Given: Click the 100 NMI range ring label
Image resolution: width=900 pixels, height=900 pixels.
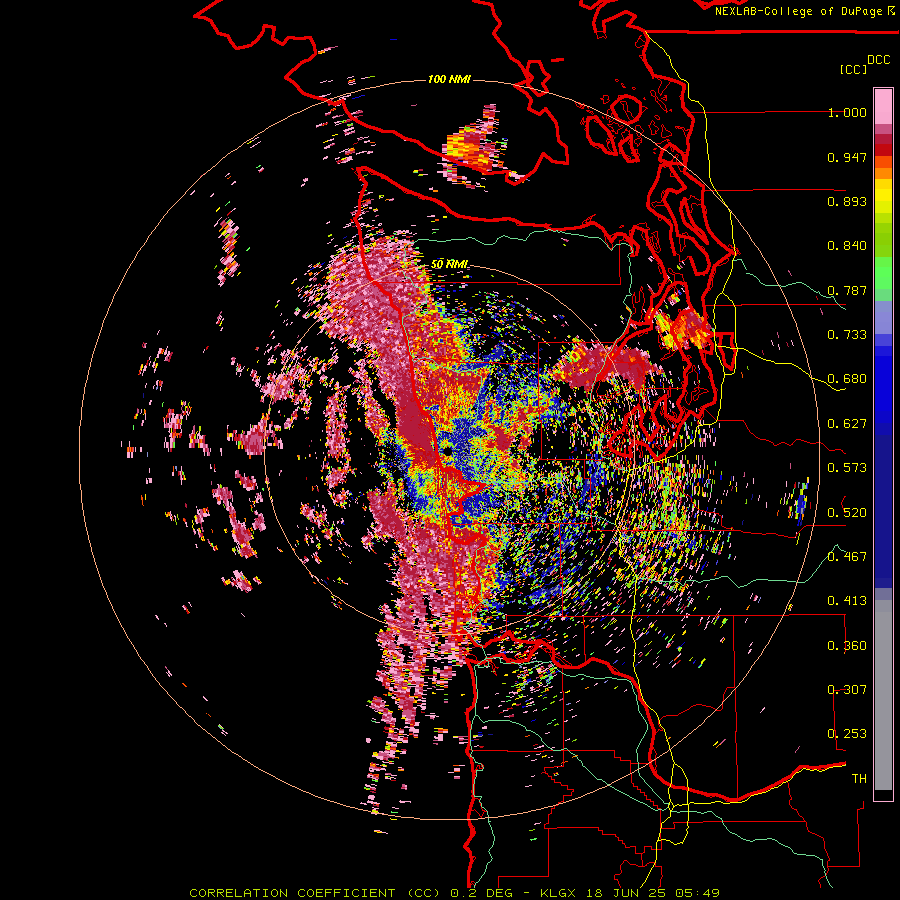Looking at the screenshot, I should [x=449, y=79].
